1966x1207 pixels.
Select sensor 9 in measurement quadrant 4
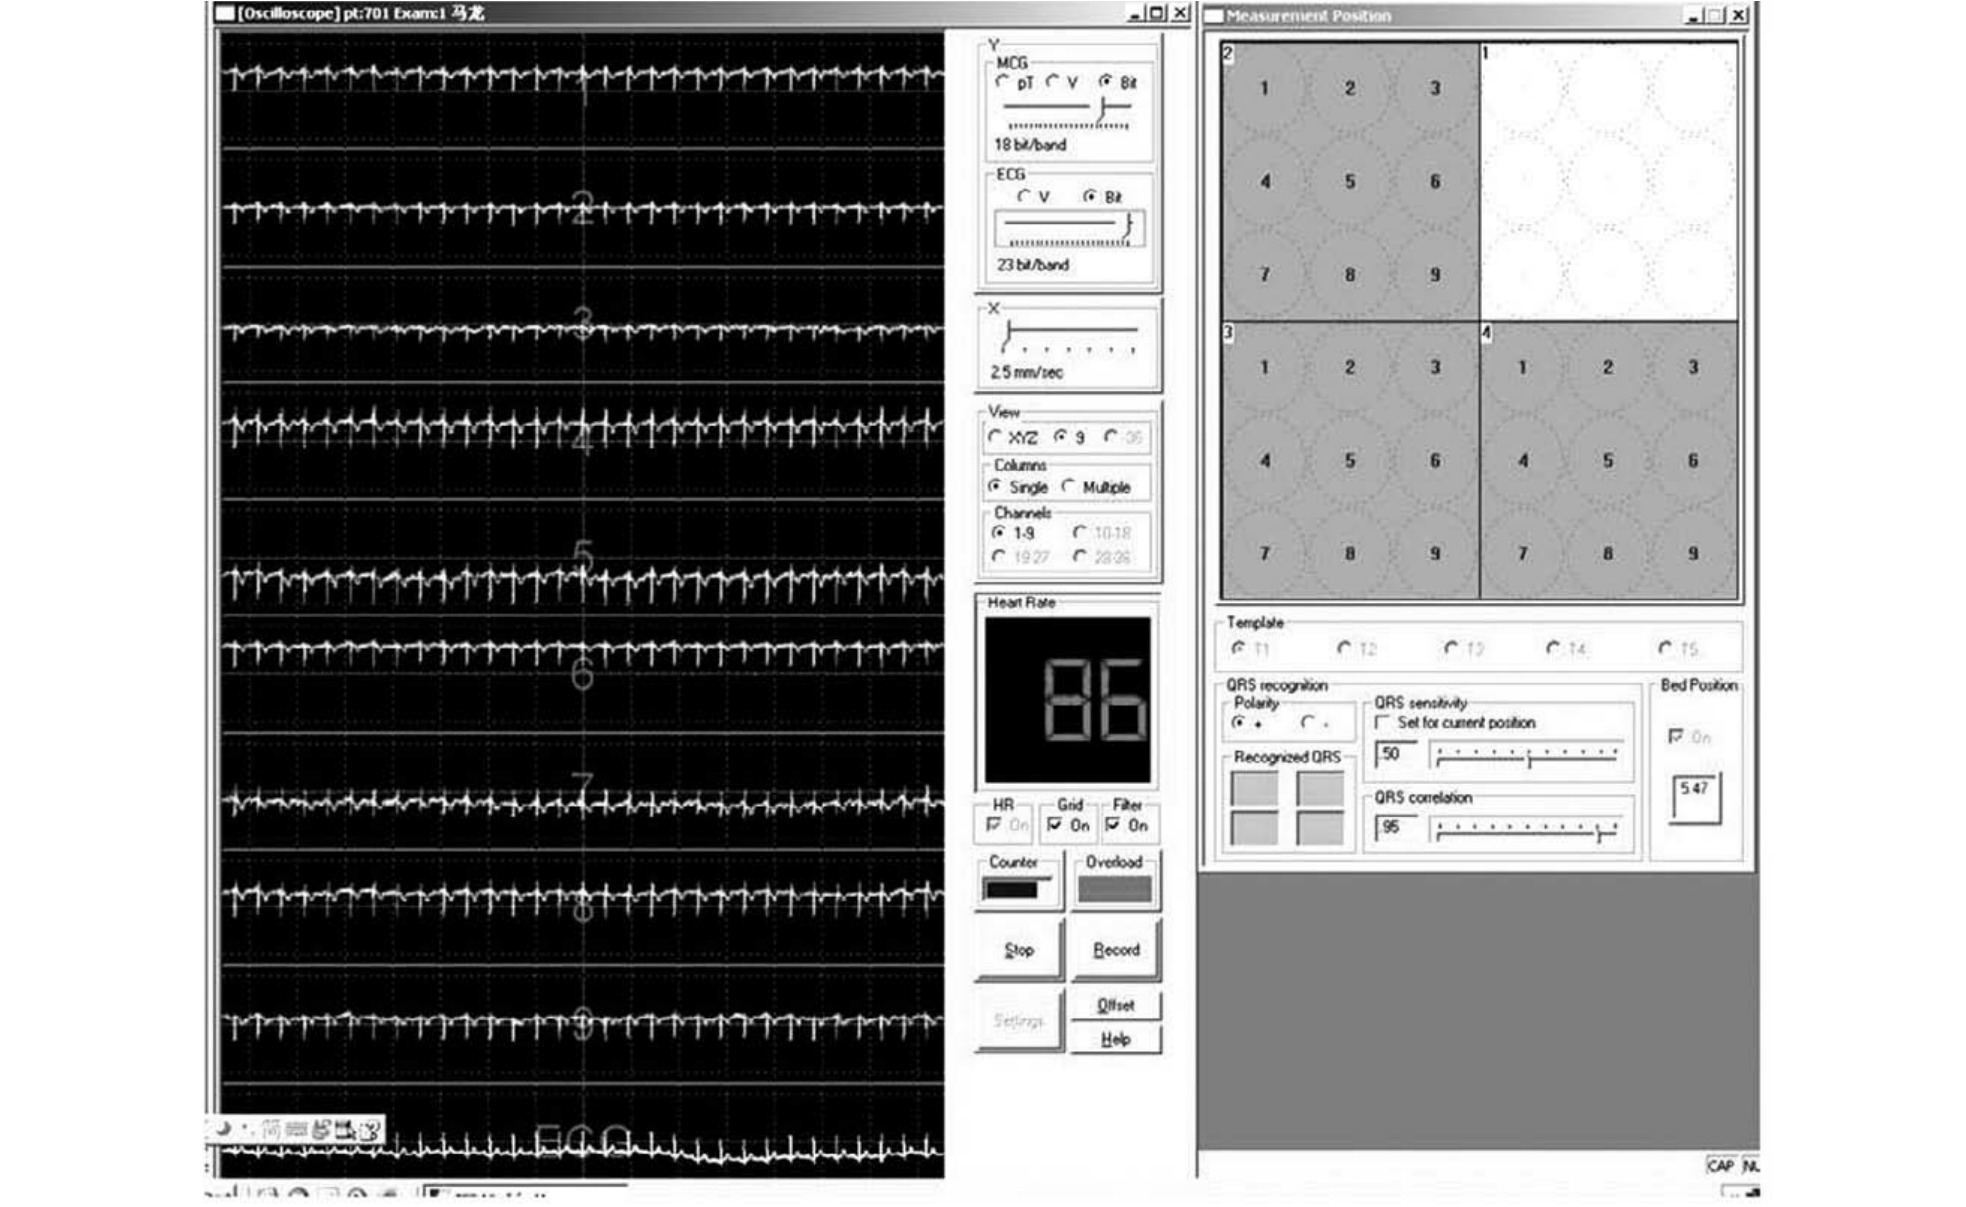pyautogui.click(x=1692, y=553)
